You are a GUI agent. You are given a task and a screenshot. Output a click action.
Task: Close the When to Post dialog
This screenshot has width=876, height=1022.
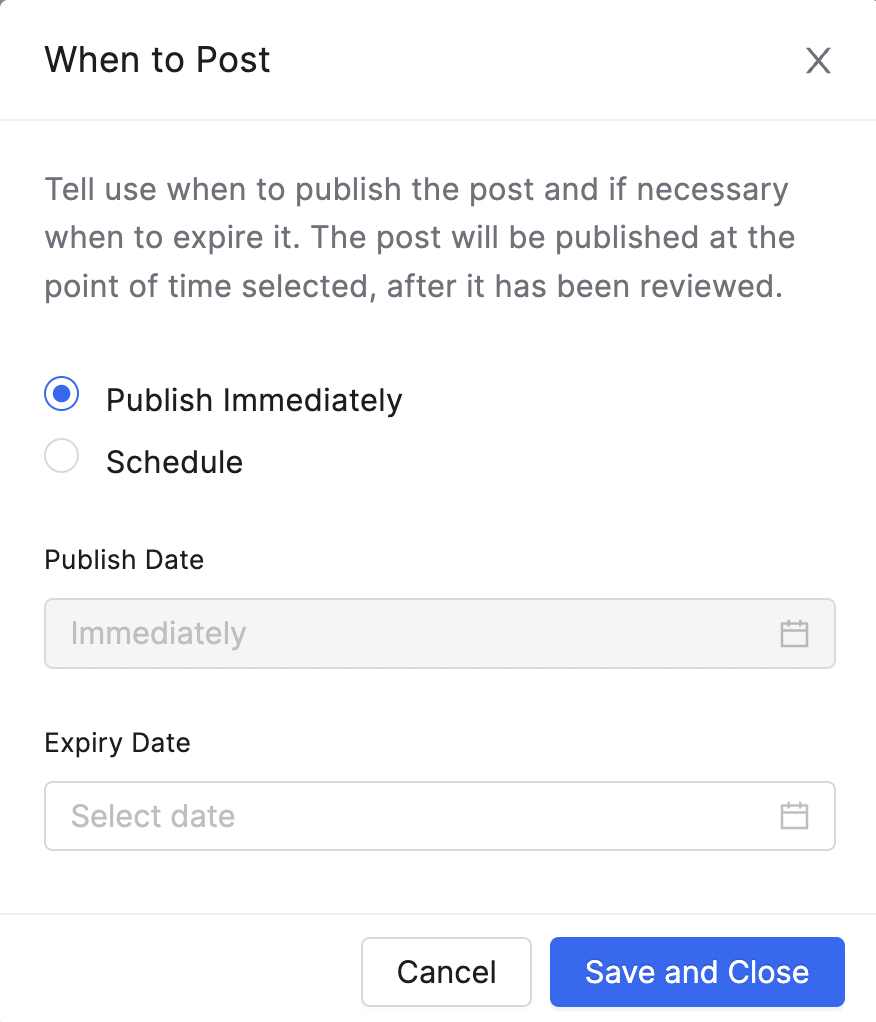[818, 61]
